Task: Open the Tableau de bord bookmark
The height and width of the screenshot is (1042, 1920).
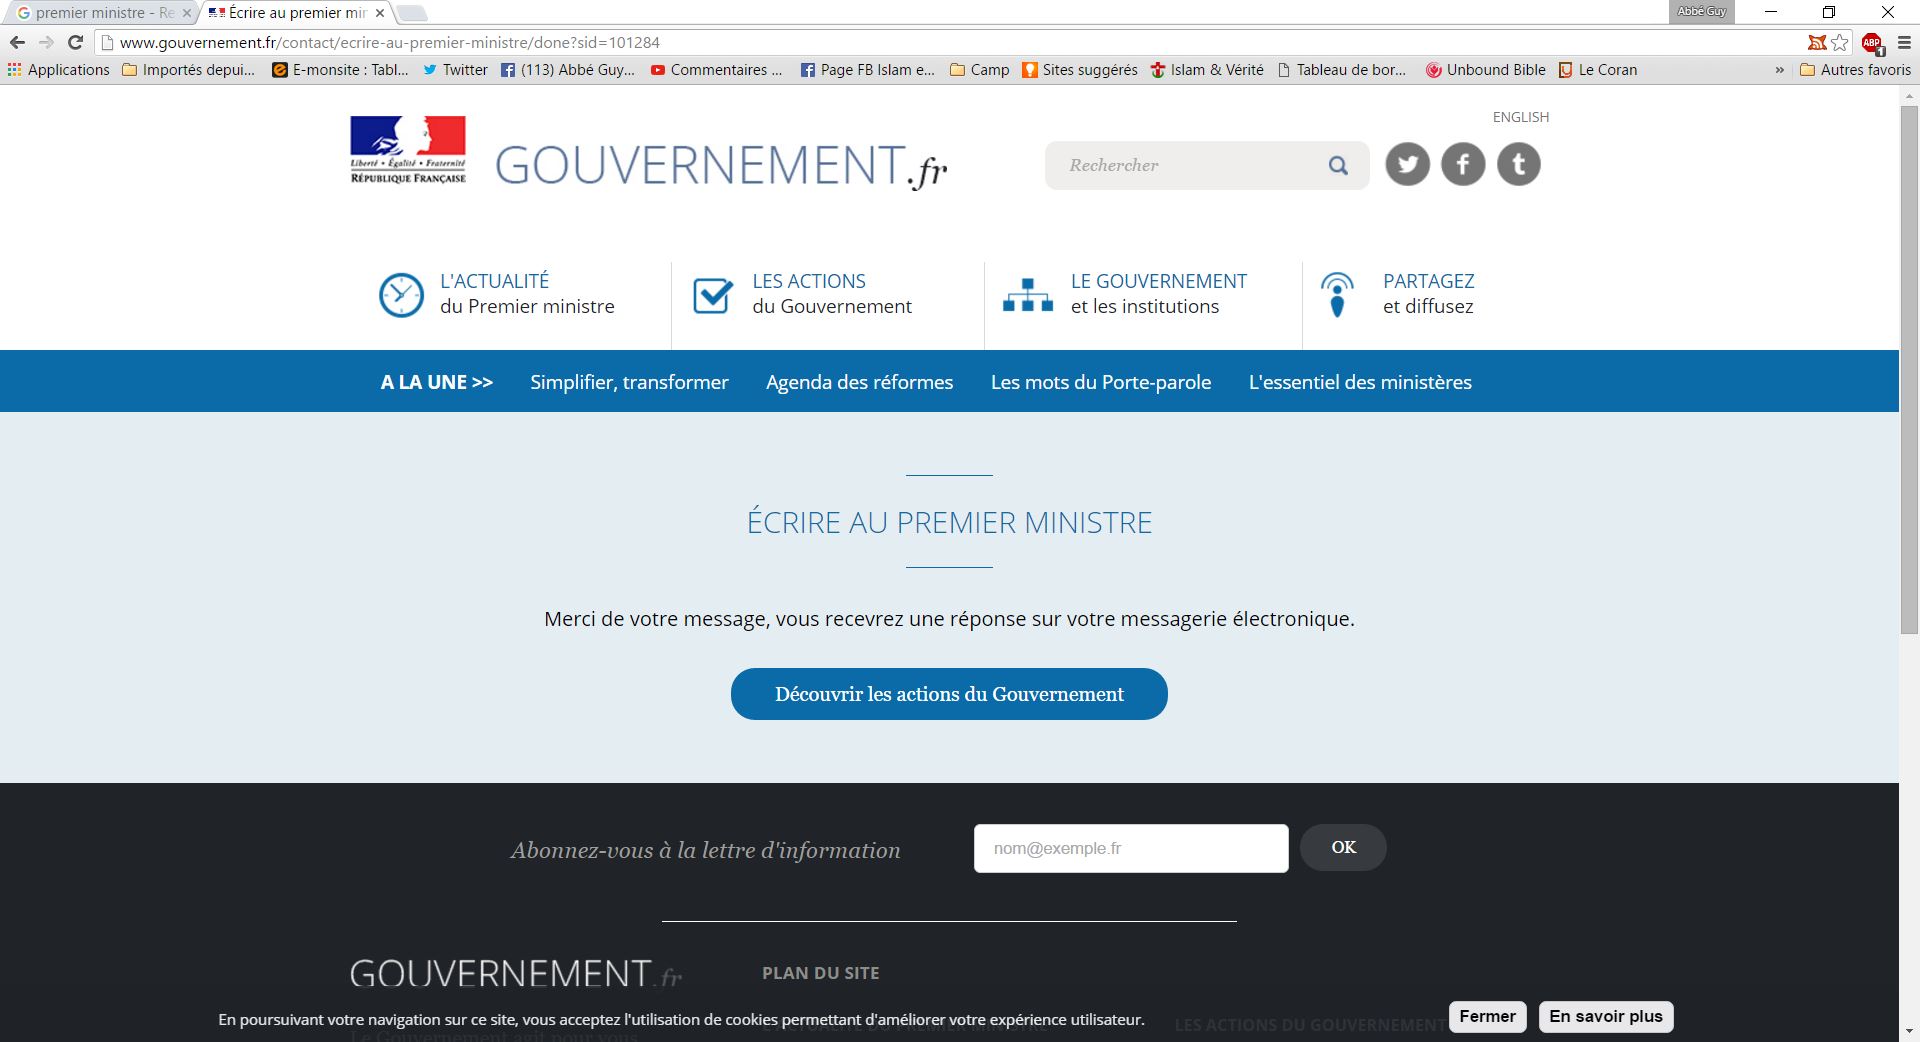Action: coord(1342,70)
